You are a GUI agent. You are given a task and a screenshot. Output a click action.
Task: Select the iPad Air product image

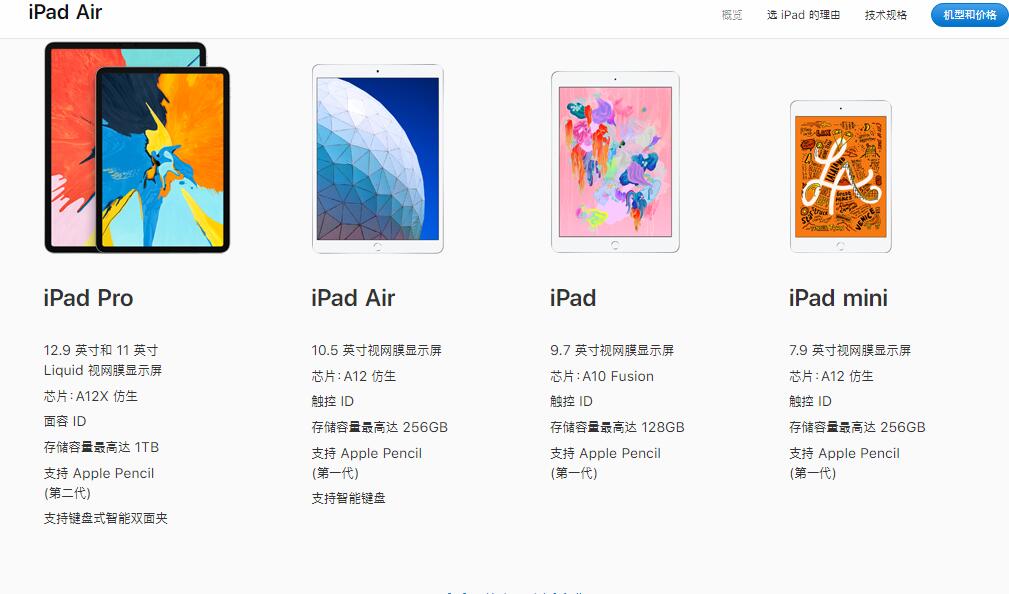(x=378, y=158)
